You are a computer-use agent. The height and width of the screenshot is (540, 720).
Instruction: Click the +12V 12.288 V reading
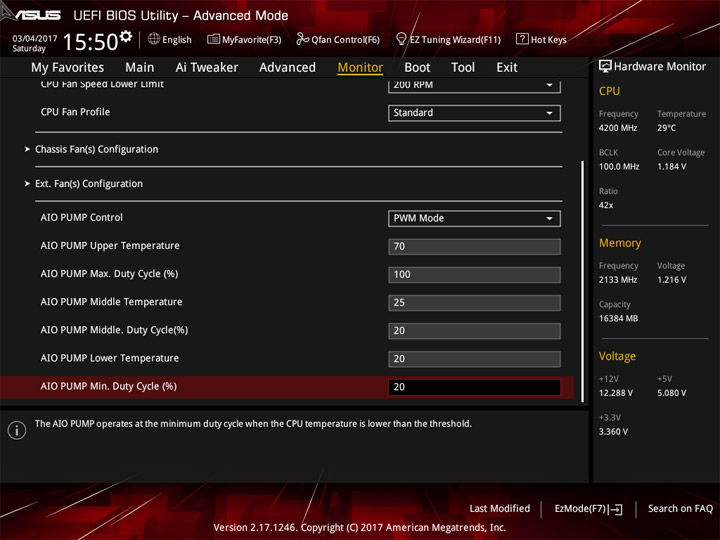(x=616, y=393)
